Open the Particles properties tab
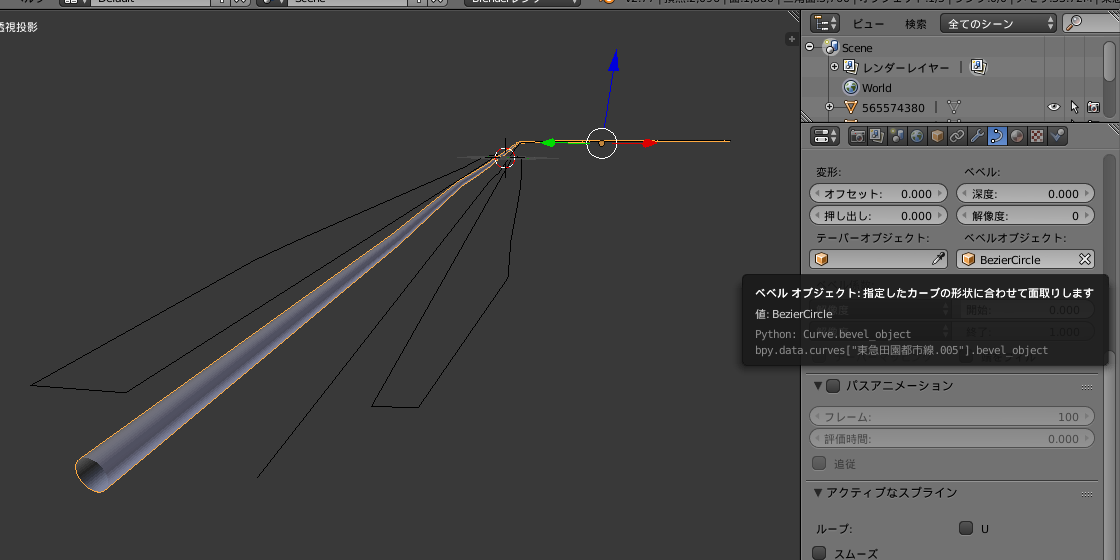The height and width of the screenshot is (560, 1120). coord(1057,136)
